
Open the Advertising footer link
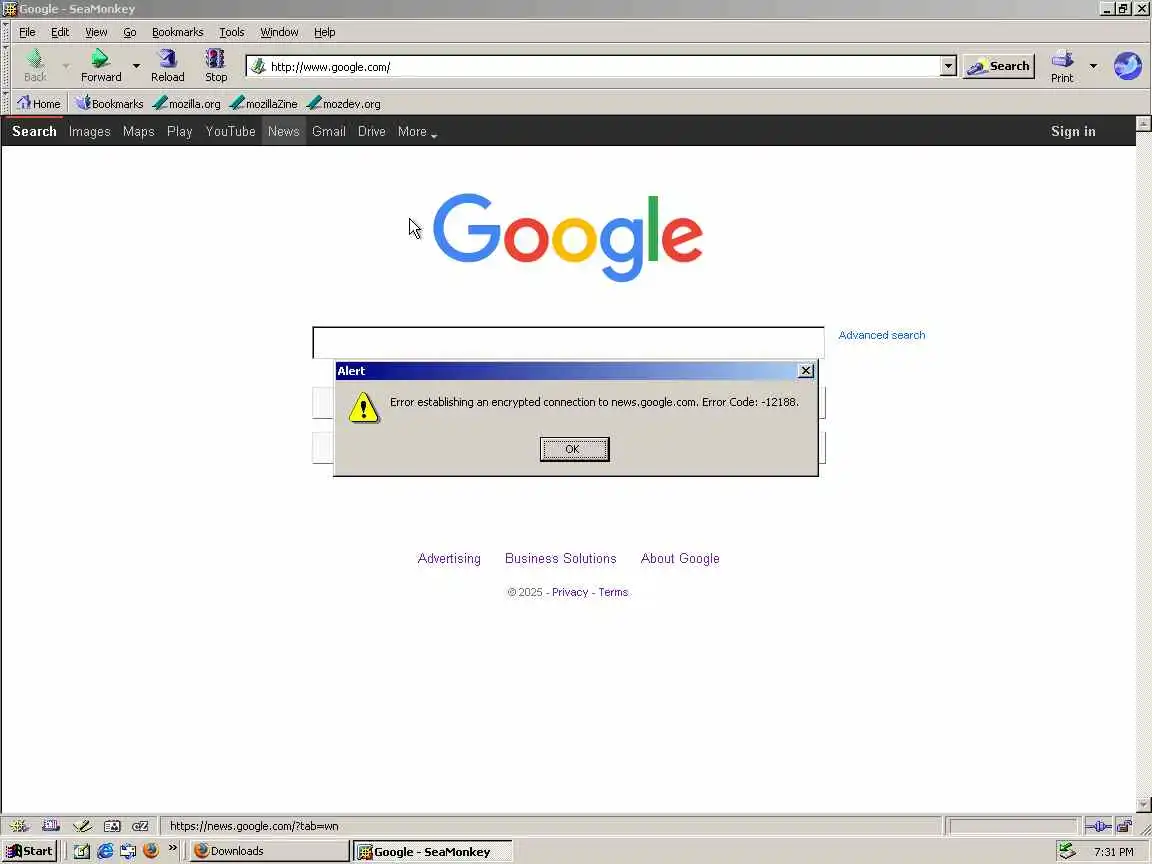(449, 558)
